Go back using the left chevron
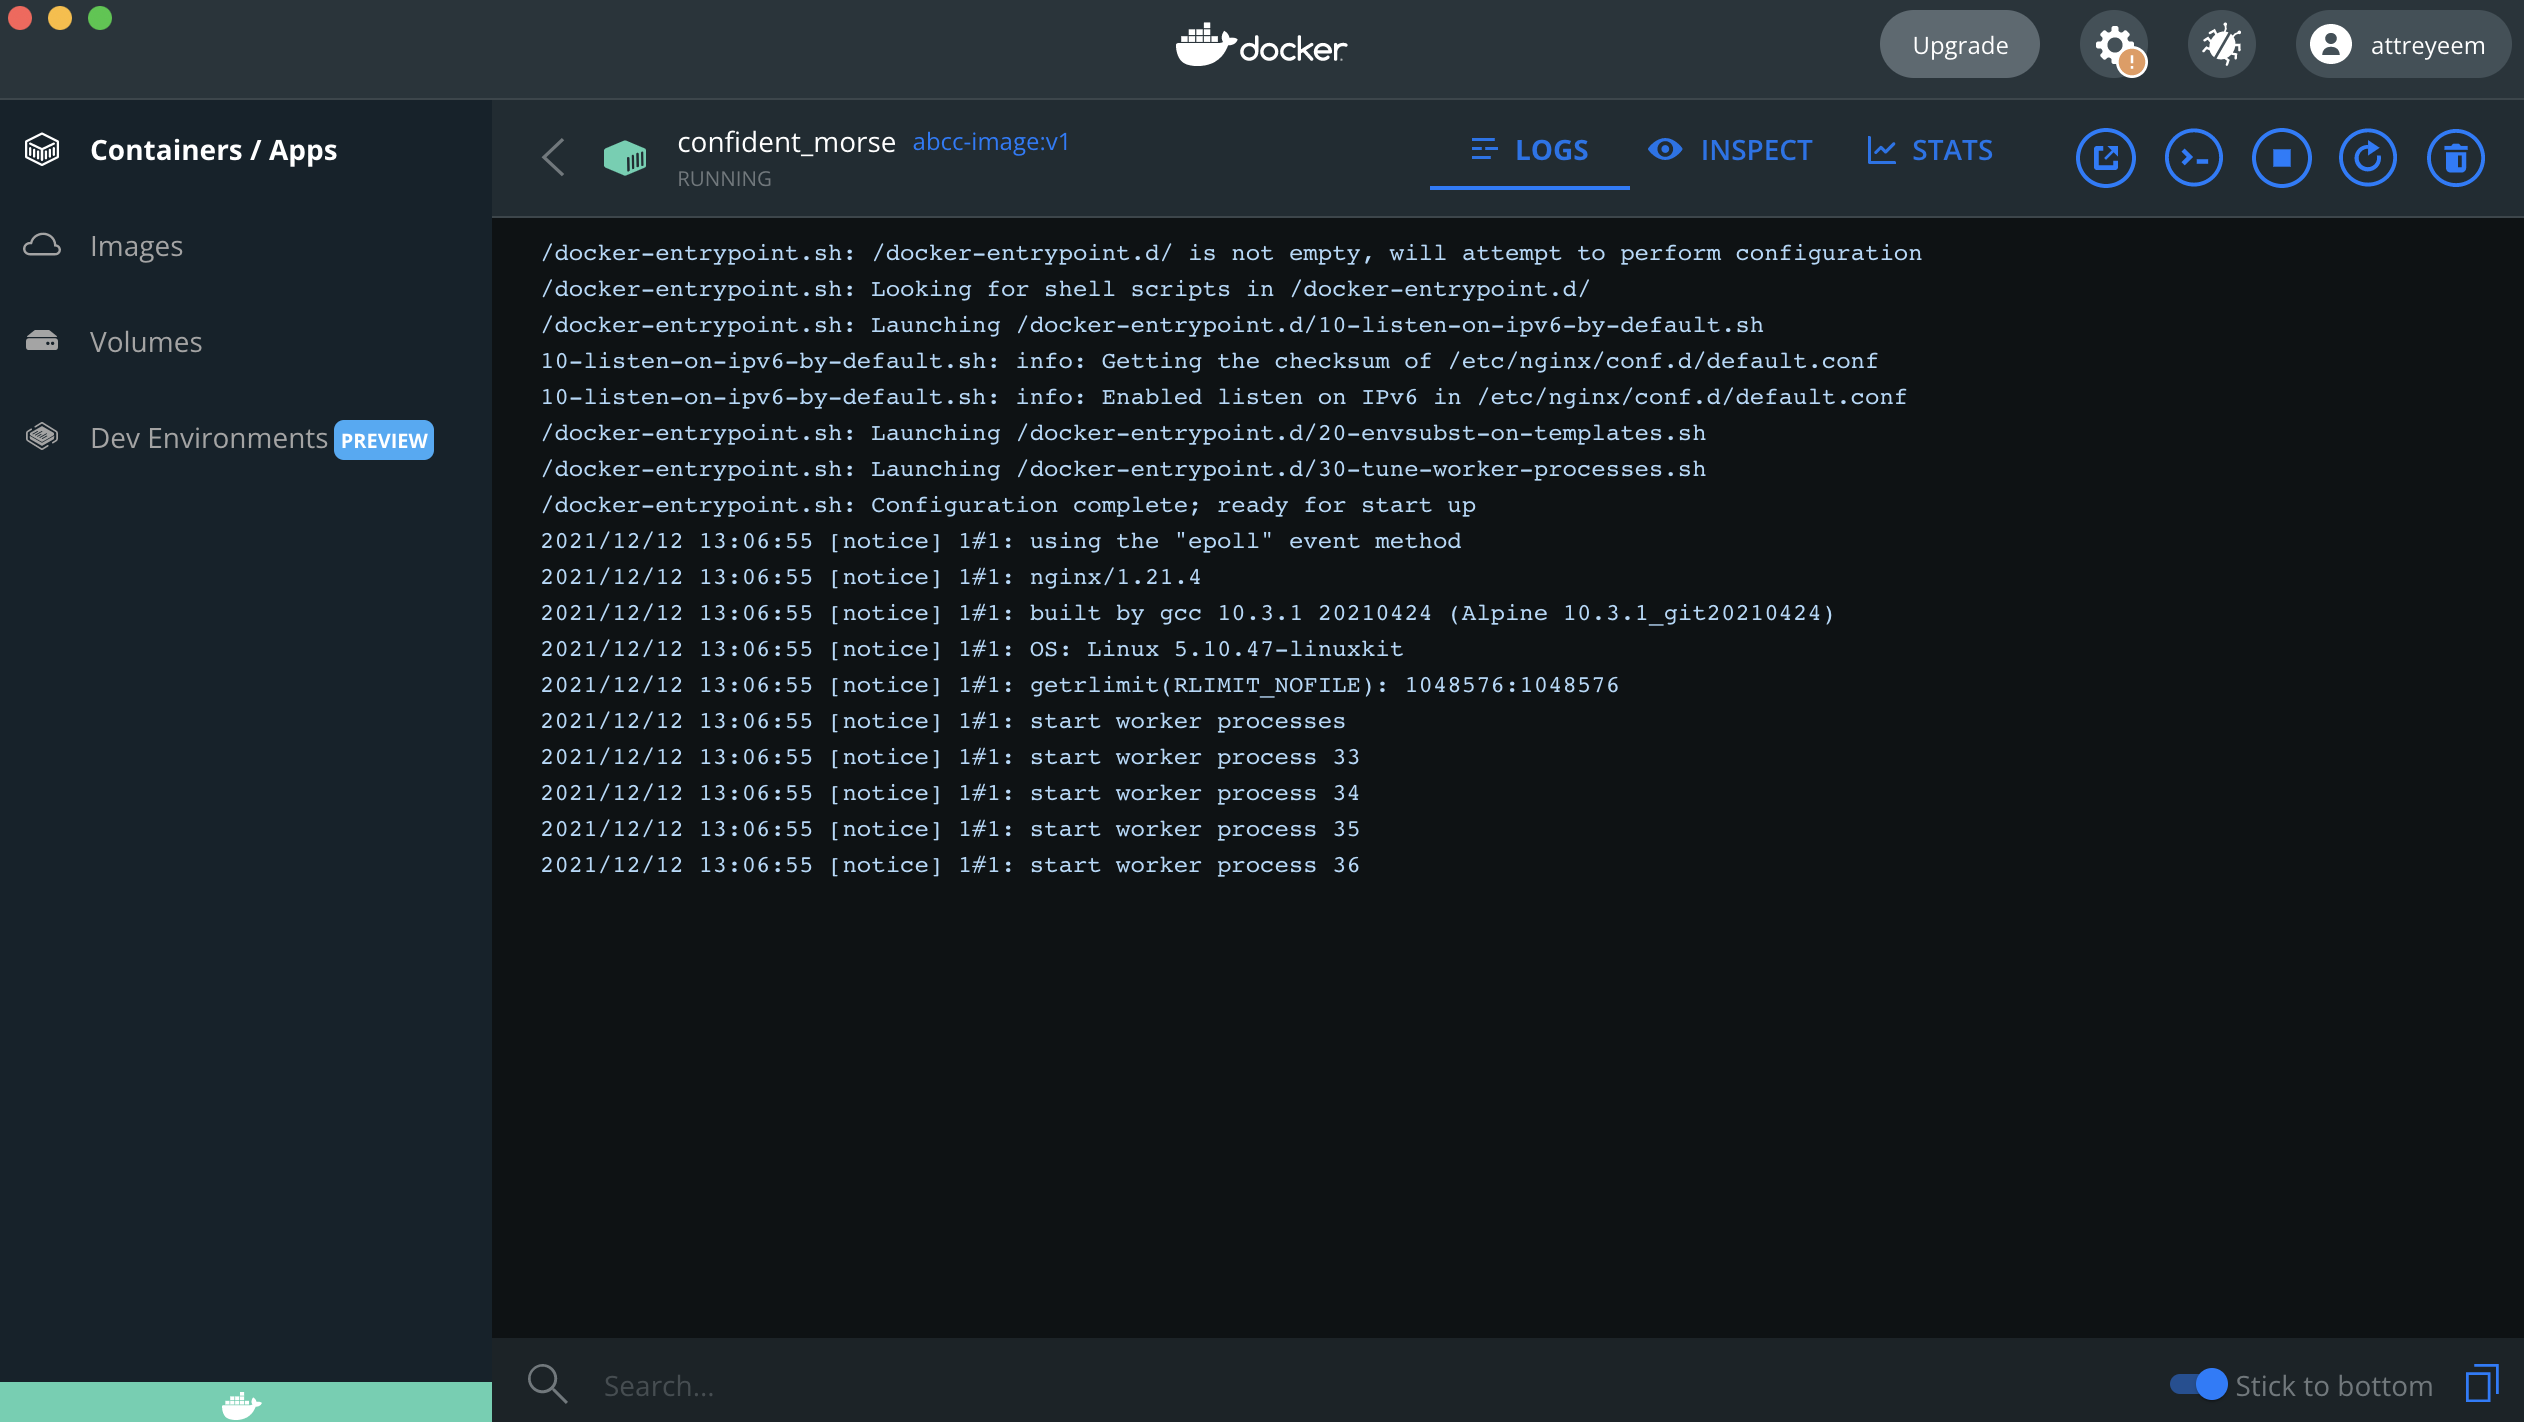Image resolution: width=2524 pixels, height=1422 pixels. 553,157
